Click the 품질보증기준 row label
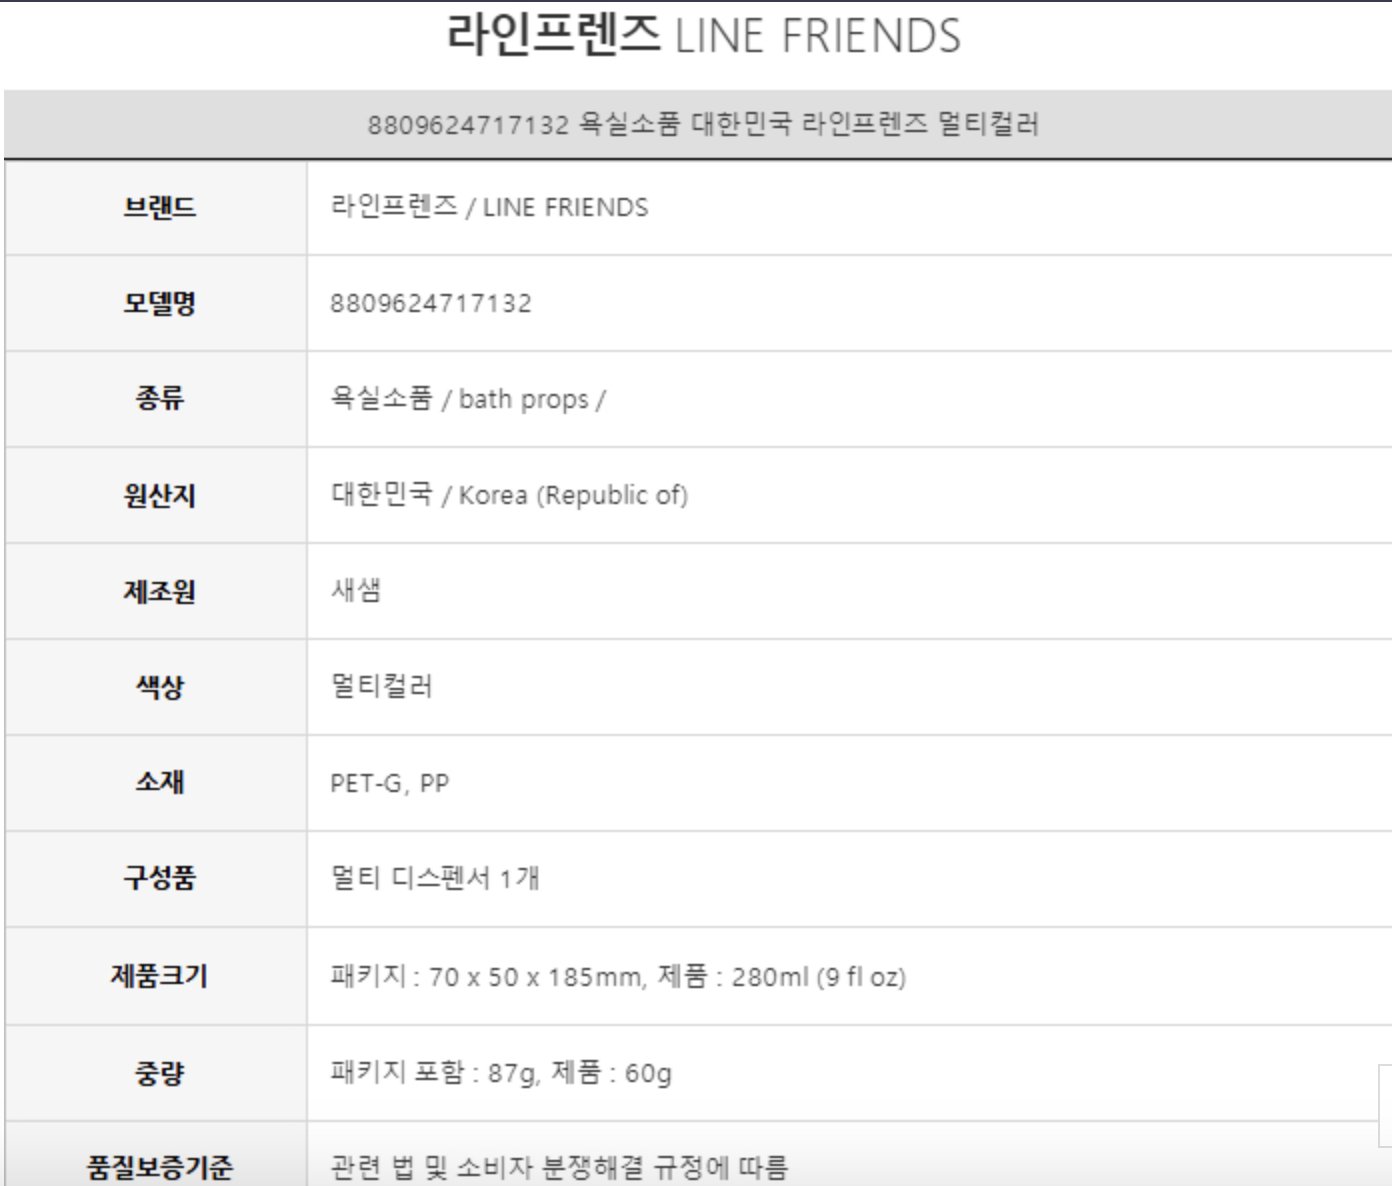The image size is (1392, 1186). point(159,1166)
